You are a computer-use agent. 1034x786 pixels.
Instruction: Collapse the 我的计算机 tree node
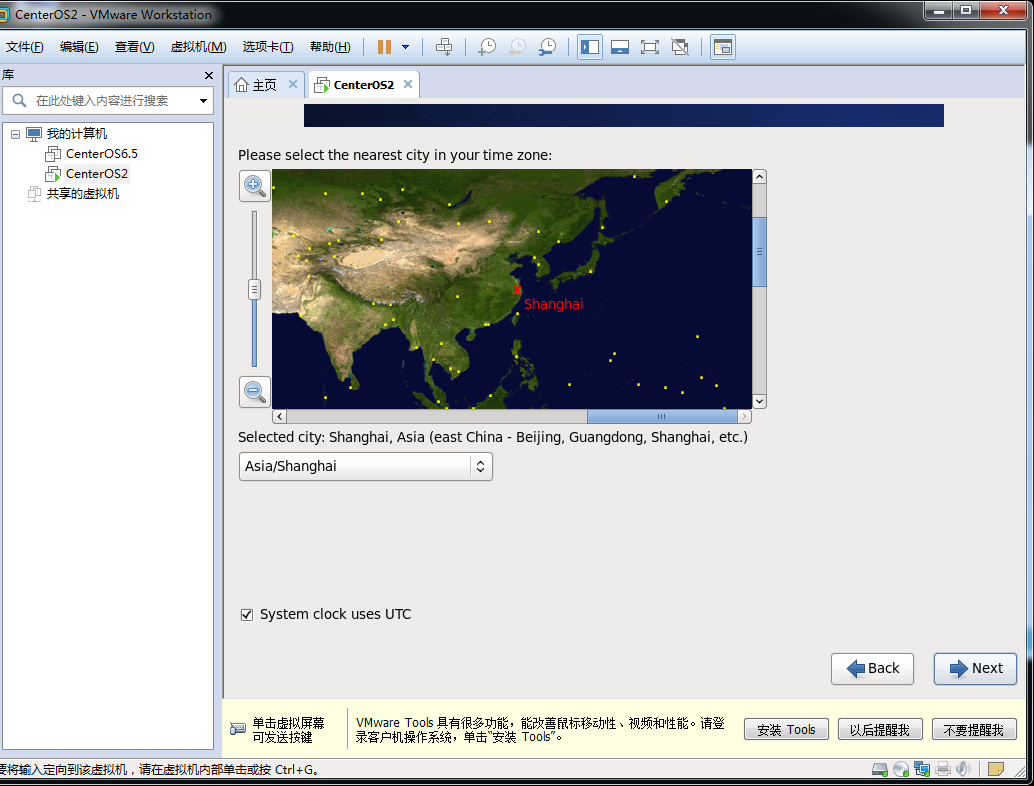[x=15, y=134]
